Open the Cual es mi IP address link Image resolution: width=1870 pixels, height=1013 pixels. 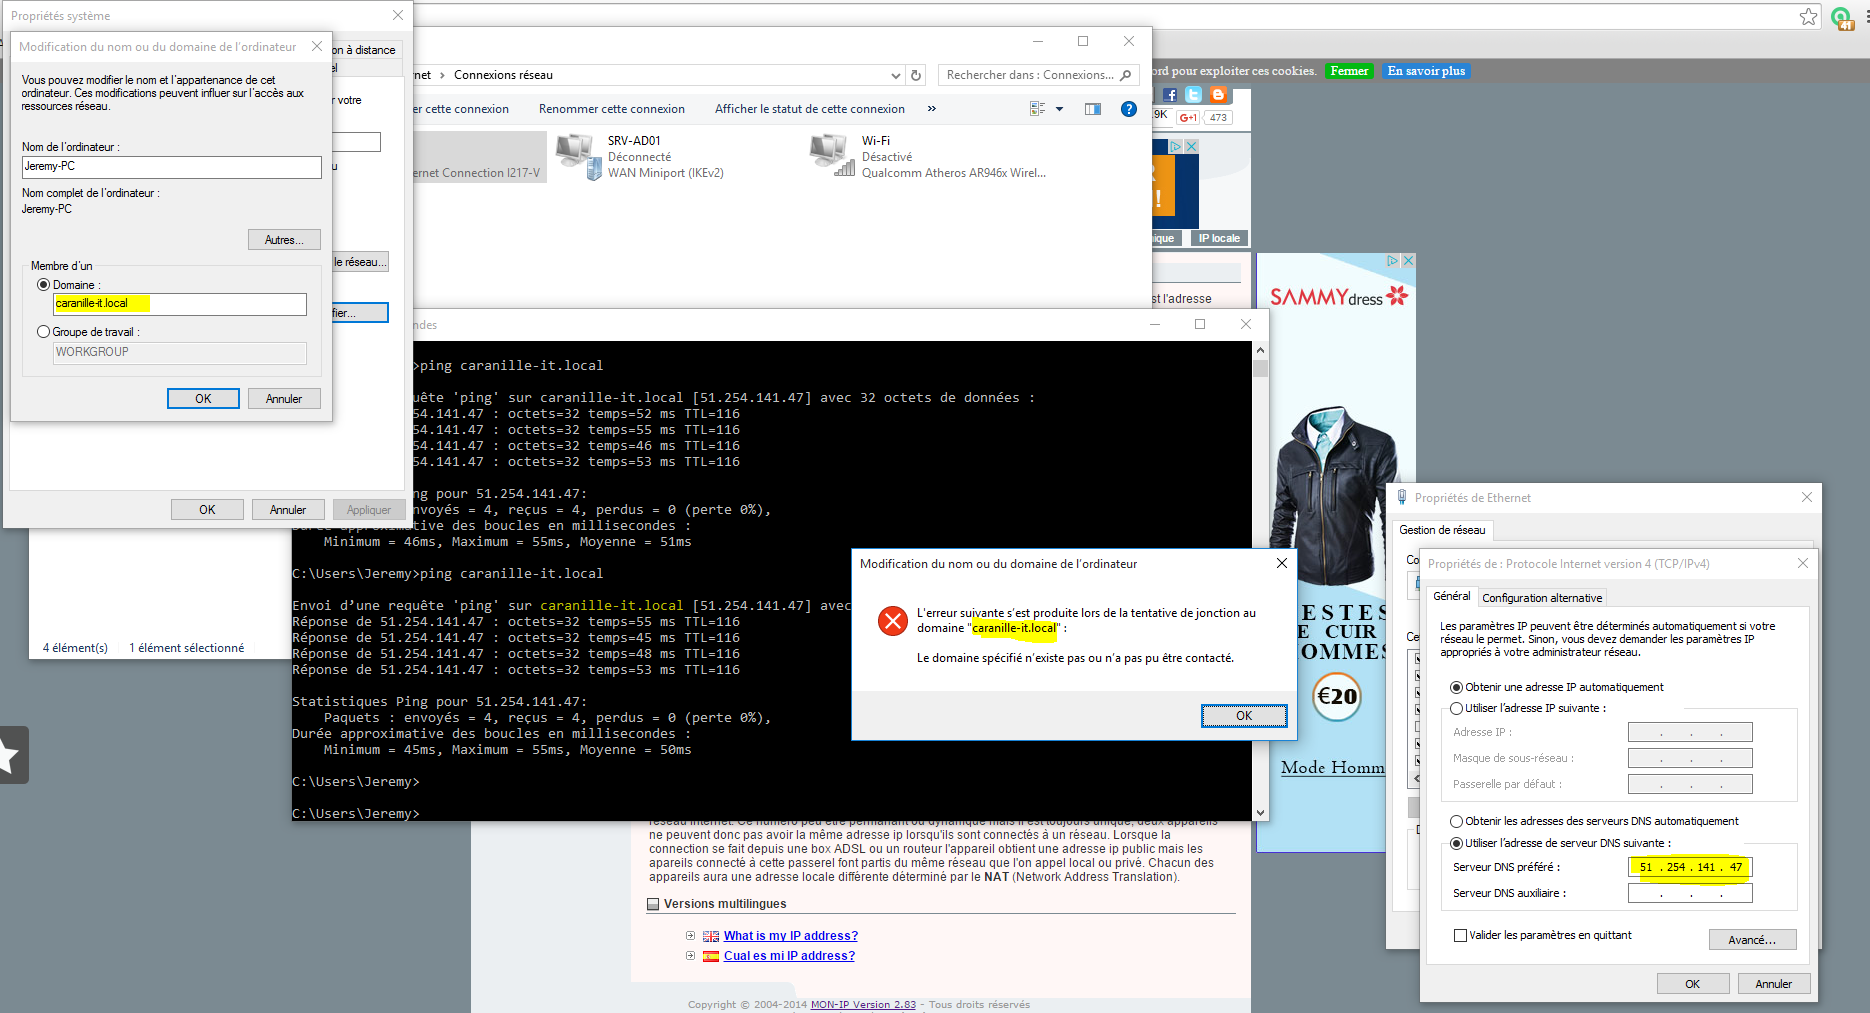(789, 956)
